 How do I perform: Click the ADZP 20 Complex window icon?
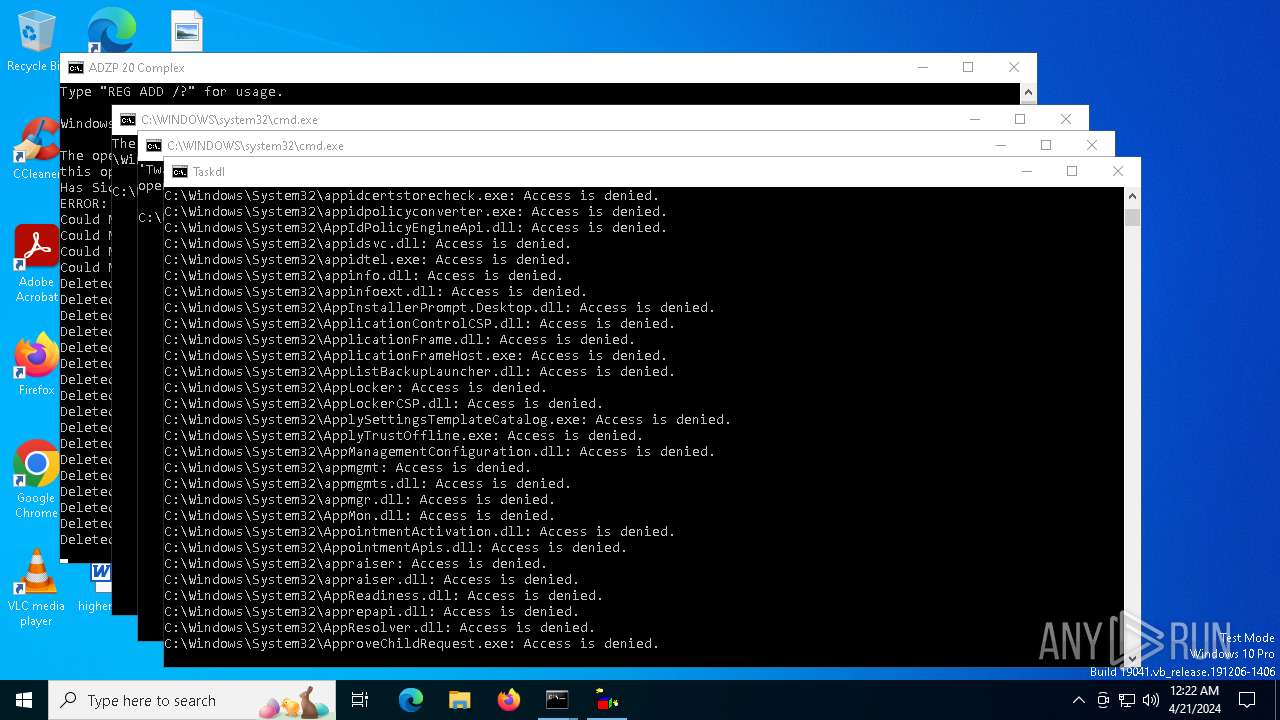(x=76, y=68)
